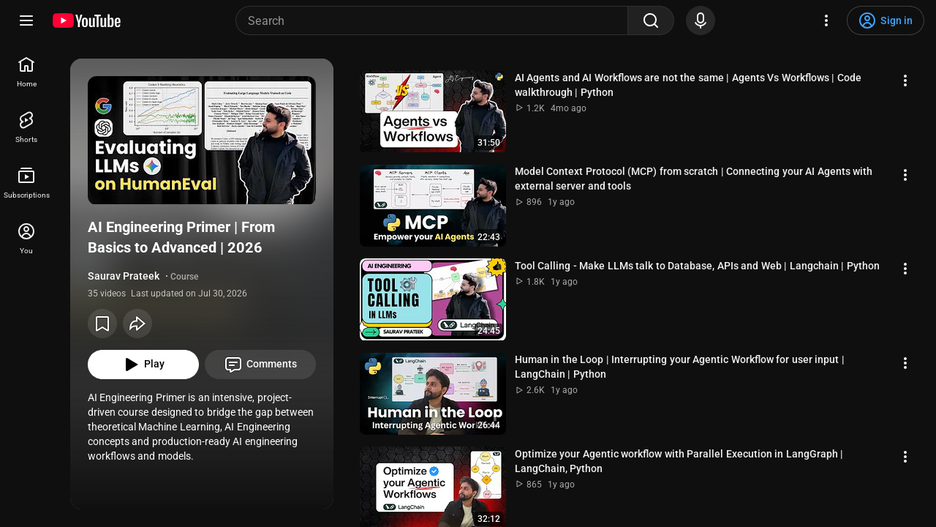The image size is (936, 527).
Task: Open Agents vs Workflows video thumbnail
Action: click(x=433, y=112)
